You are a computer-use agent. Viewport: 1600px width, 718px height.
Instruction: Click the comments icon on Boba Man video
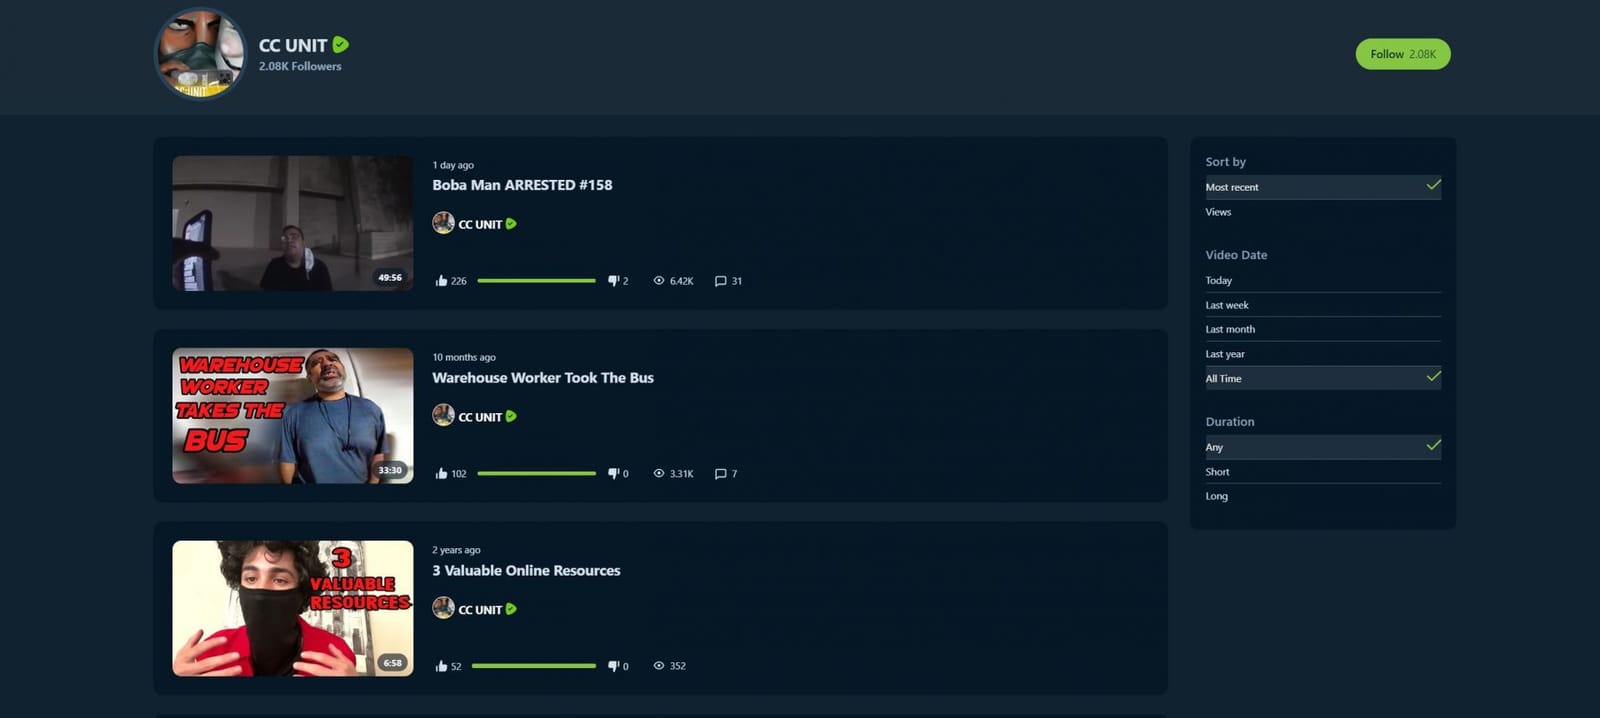click(720, 281)
